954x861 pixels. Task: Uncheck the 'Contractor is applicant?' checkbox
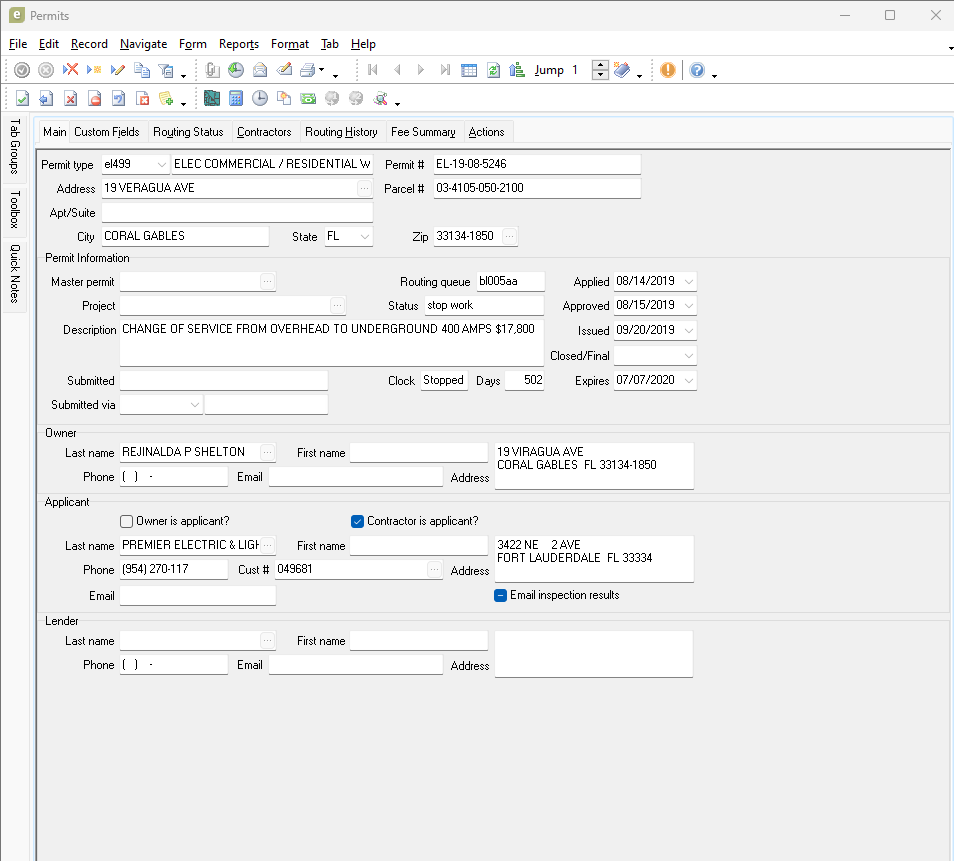click(358, 521)
